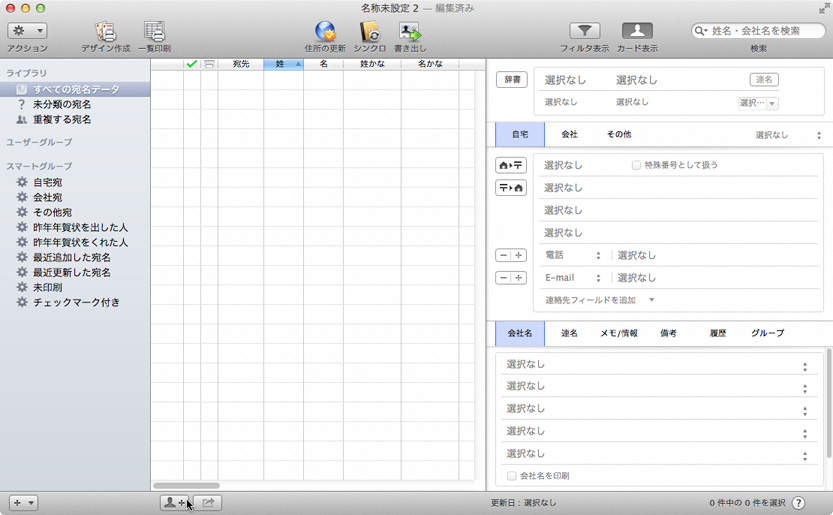Start シンクロ sync from toolbar

click(x=369, y=32)
